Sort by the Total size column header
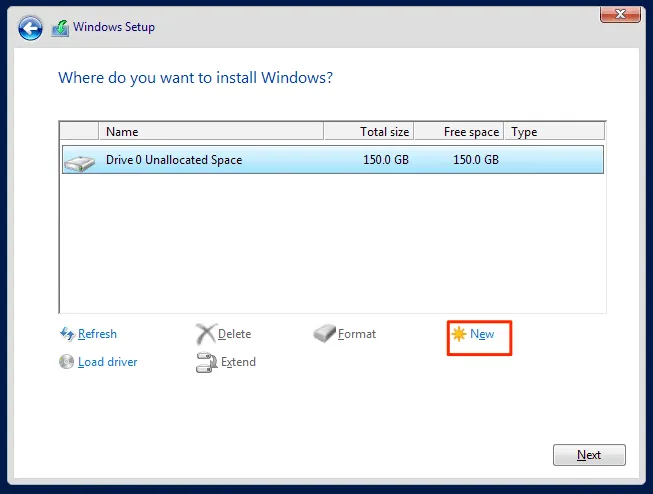Viewport: 653px width, 494px height. (368, 132)
